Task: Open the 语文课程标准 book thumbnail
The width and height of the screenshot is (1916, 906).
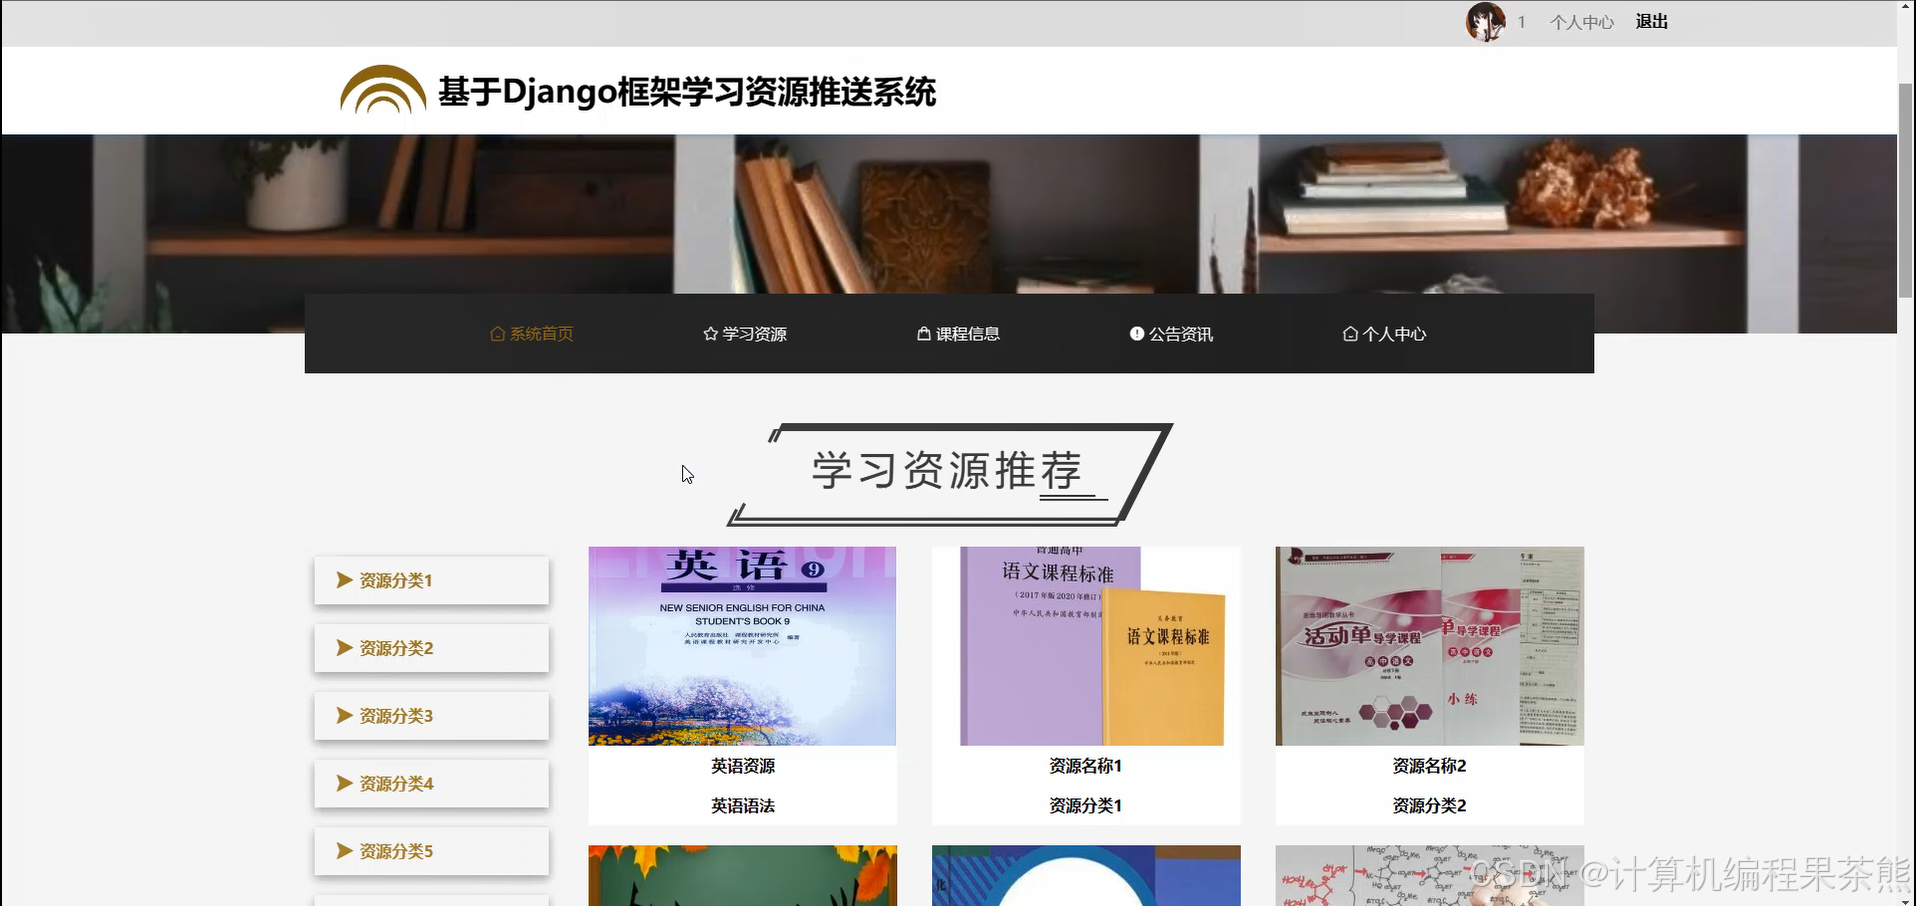Action: pos(1086,646)
